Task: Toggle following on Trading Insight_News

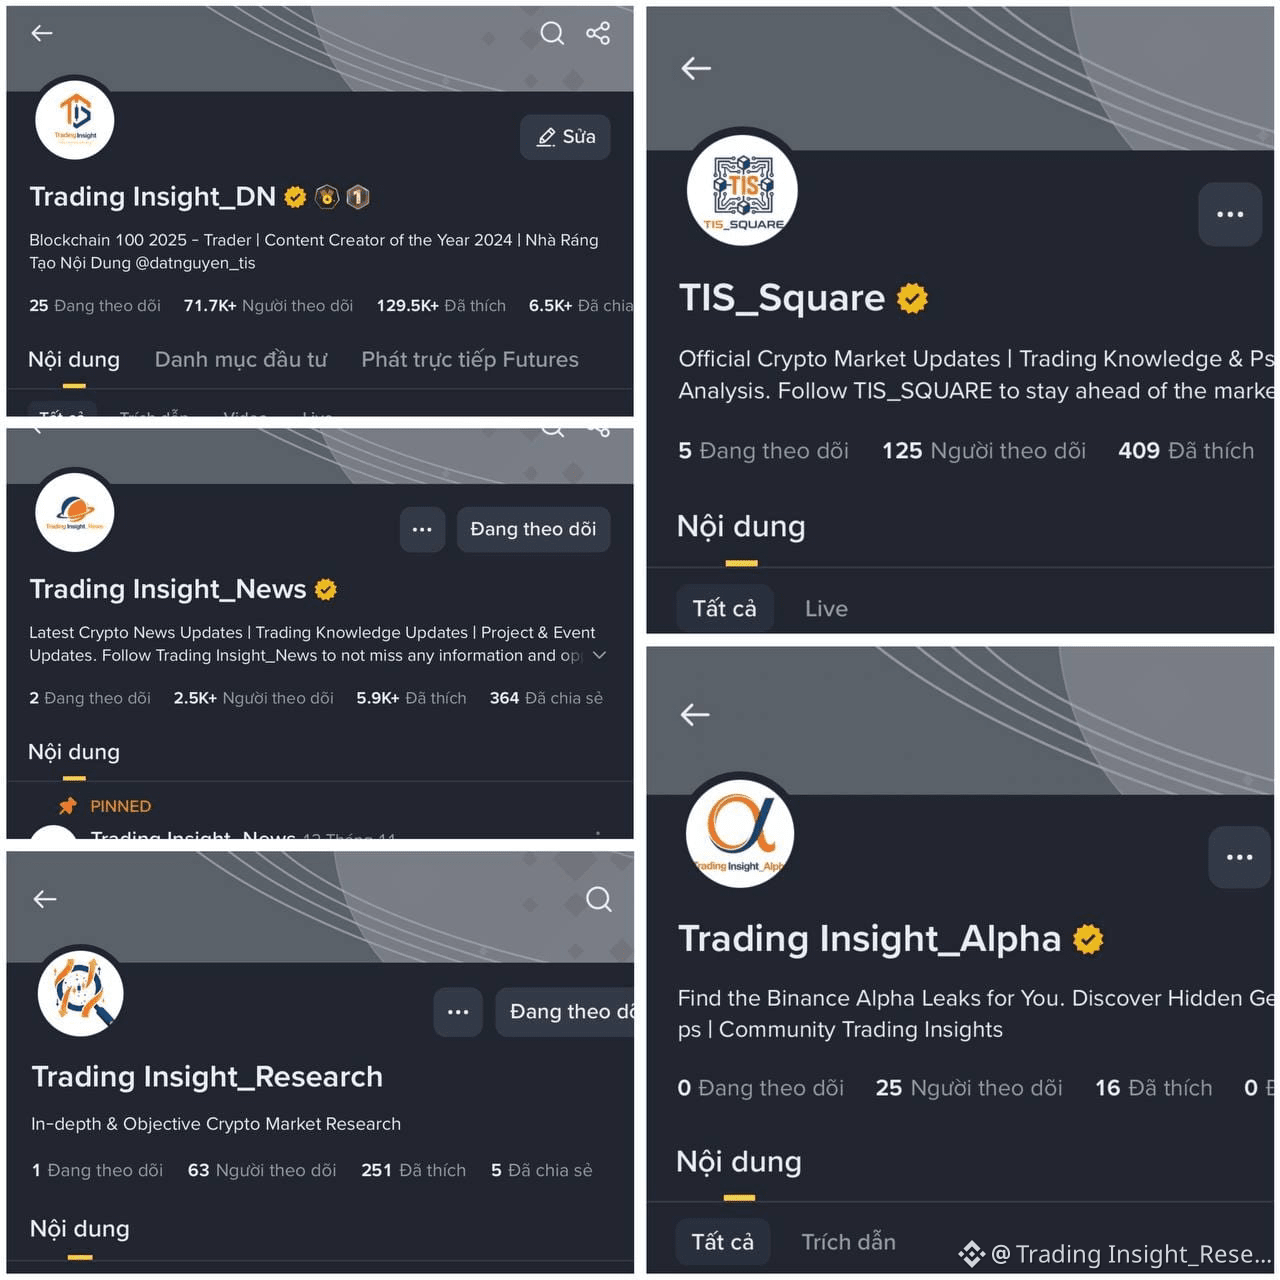Action: click(x=533, y=529)
